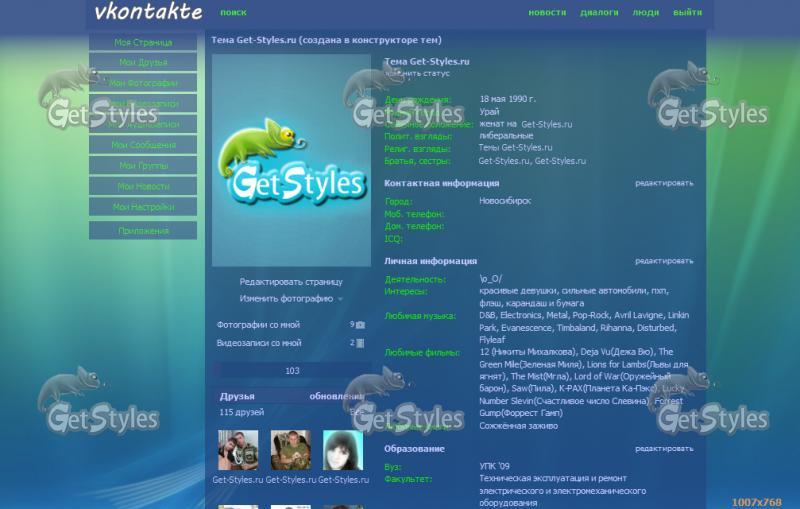Click the Личная информация section header
Viewport: 800px width, 509px height.
(430, 261)
